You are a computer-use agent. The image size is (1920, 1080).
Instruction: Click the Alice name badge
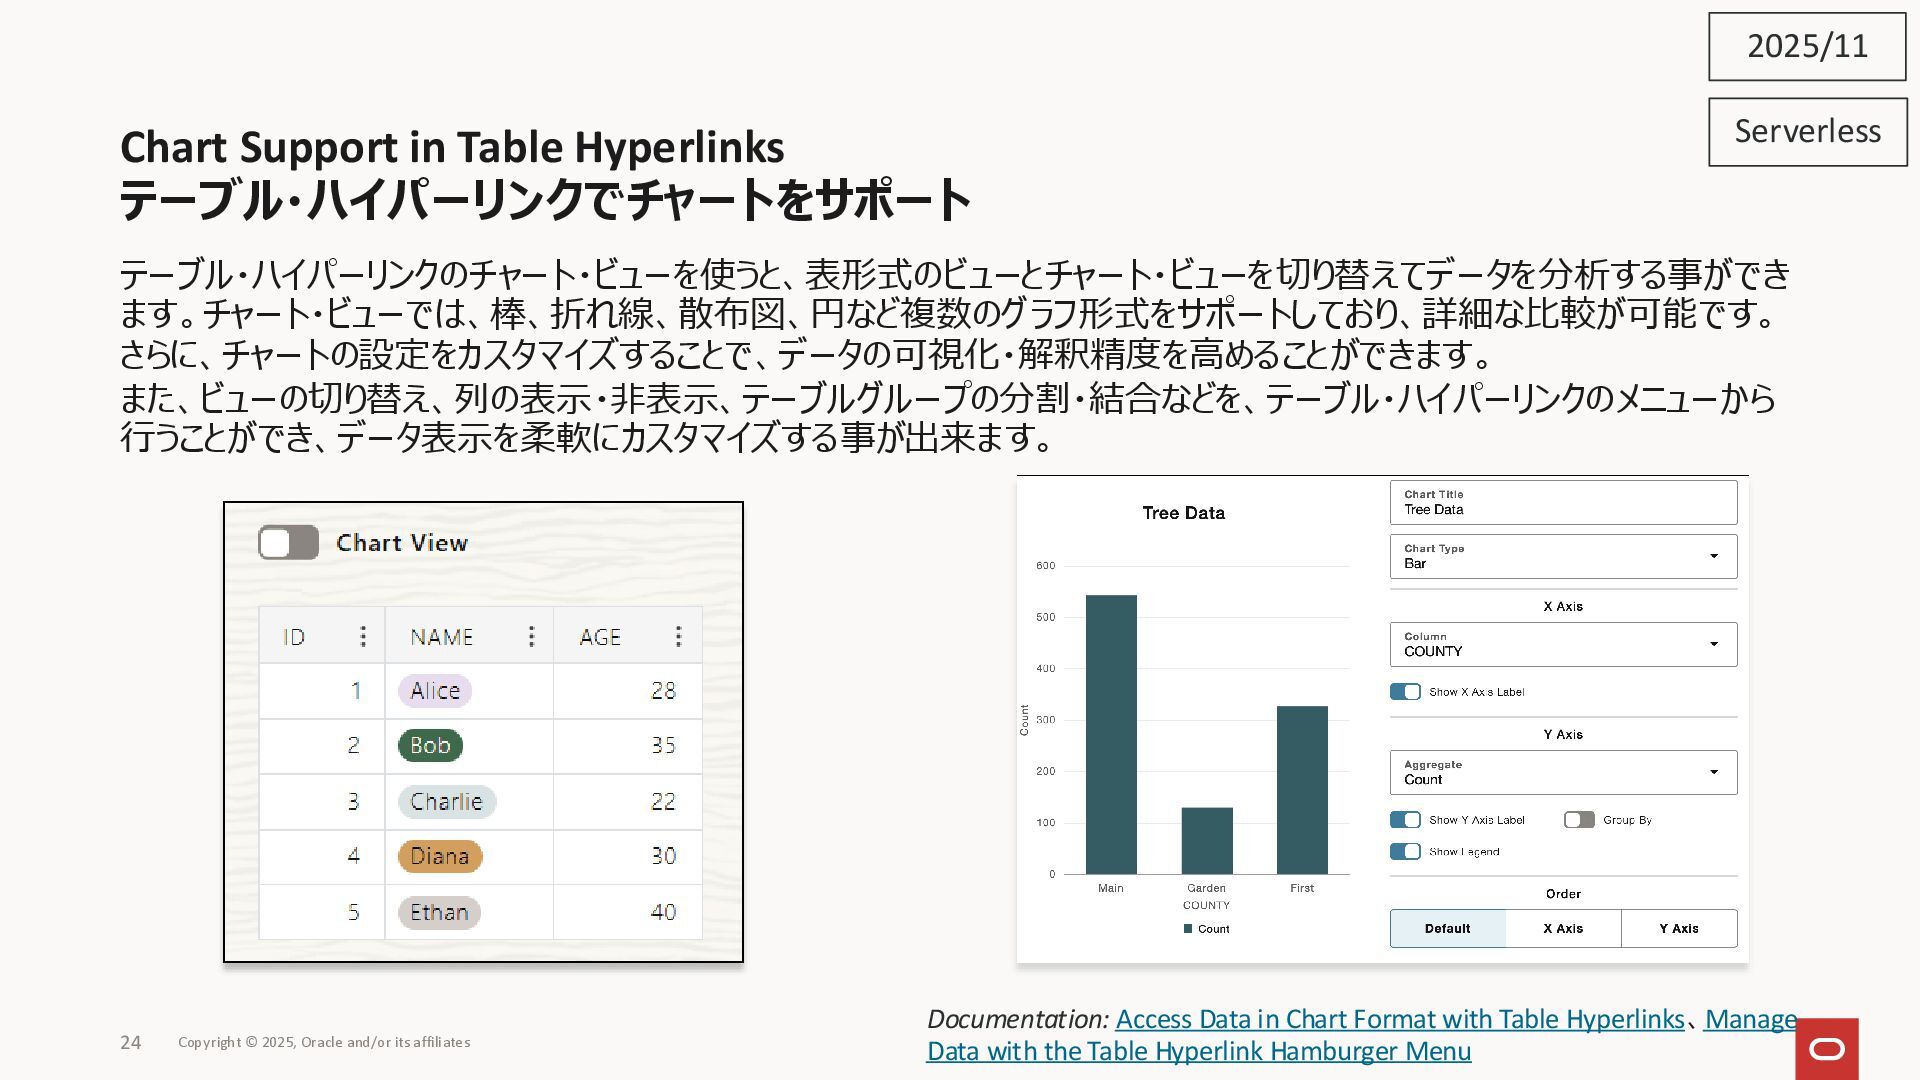click(435, 691)
